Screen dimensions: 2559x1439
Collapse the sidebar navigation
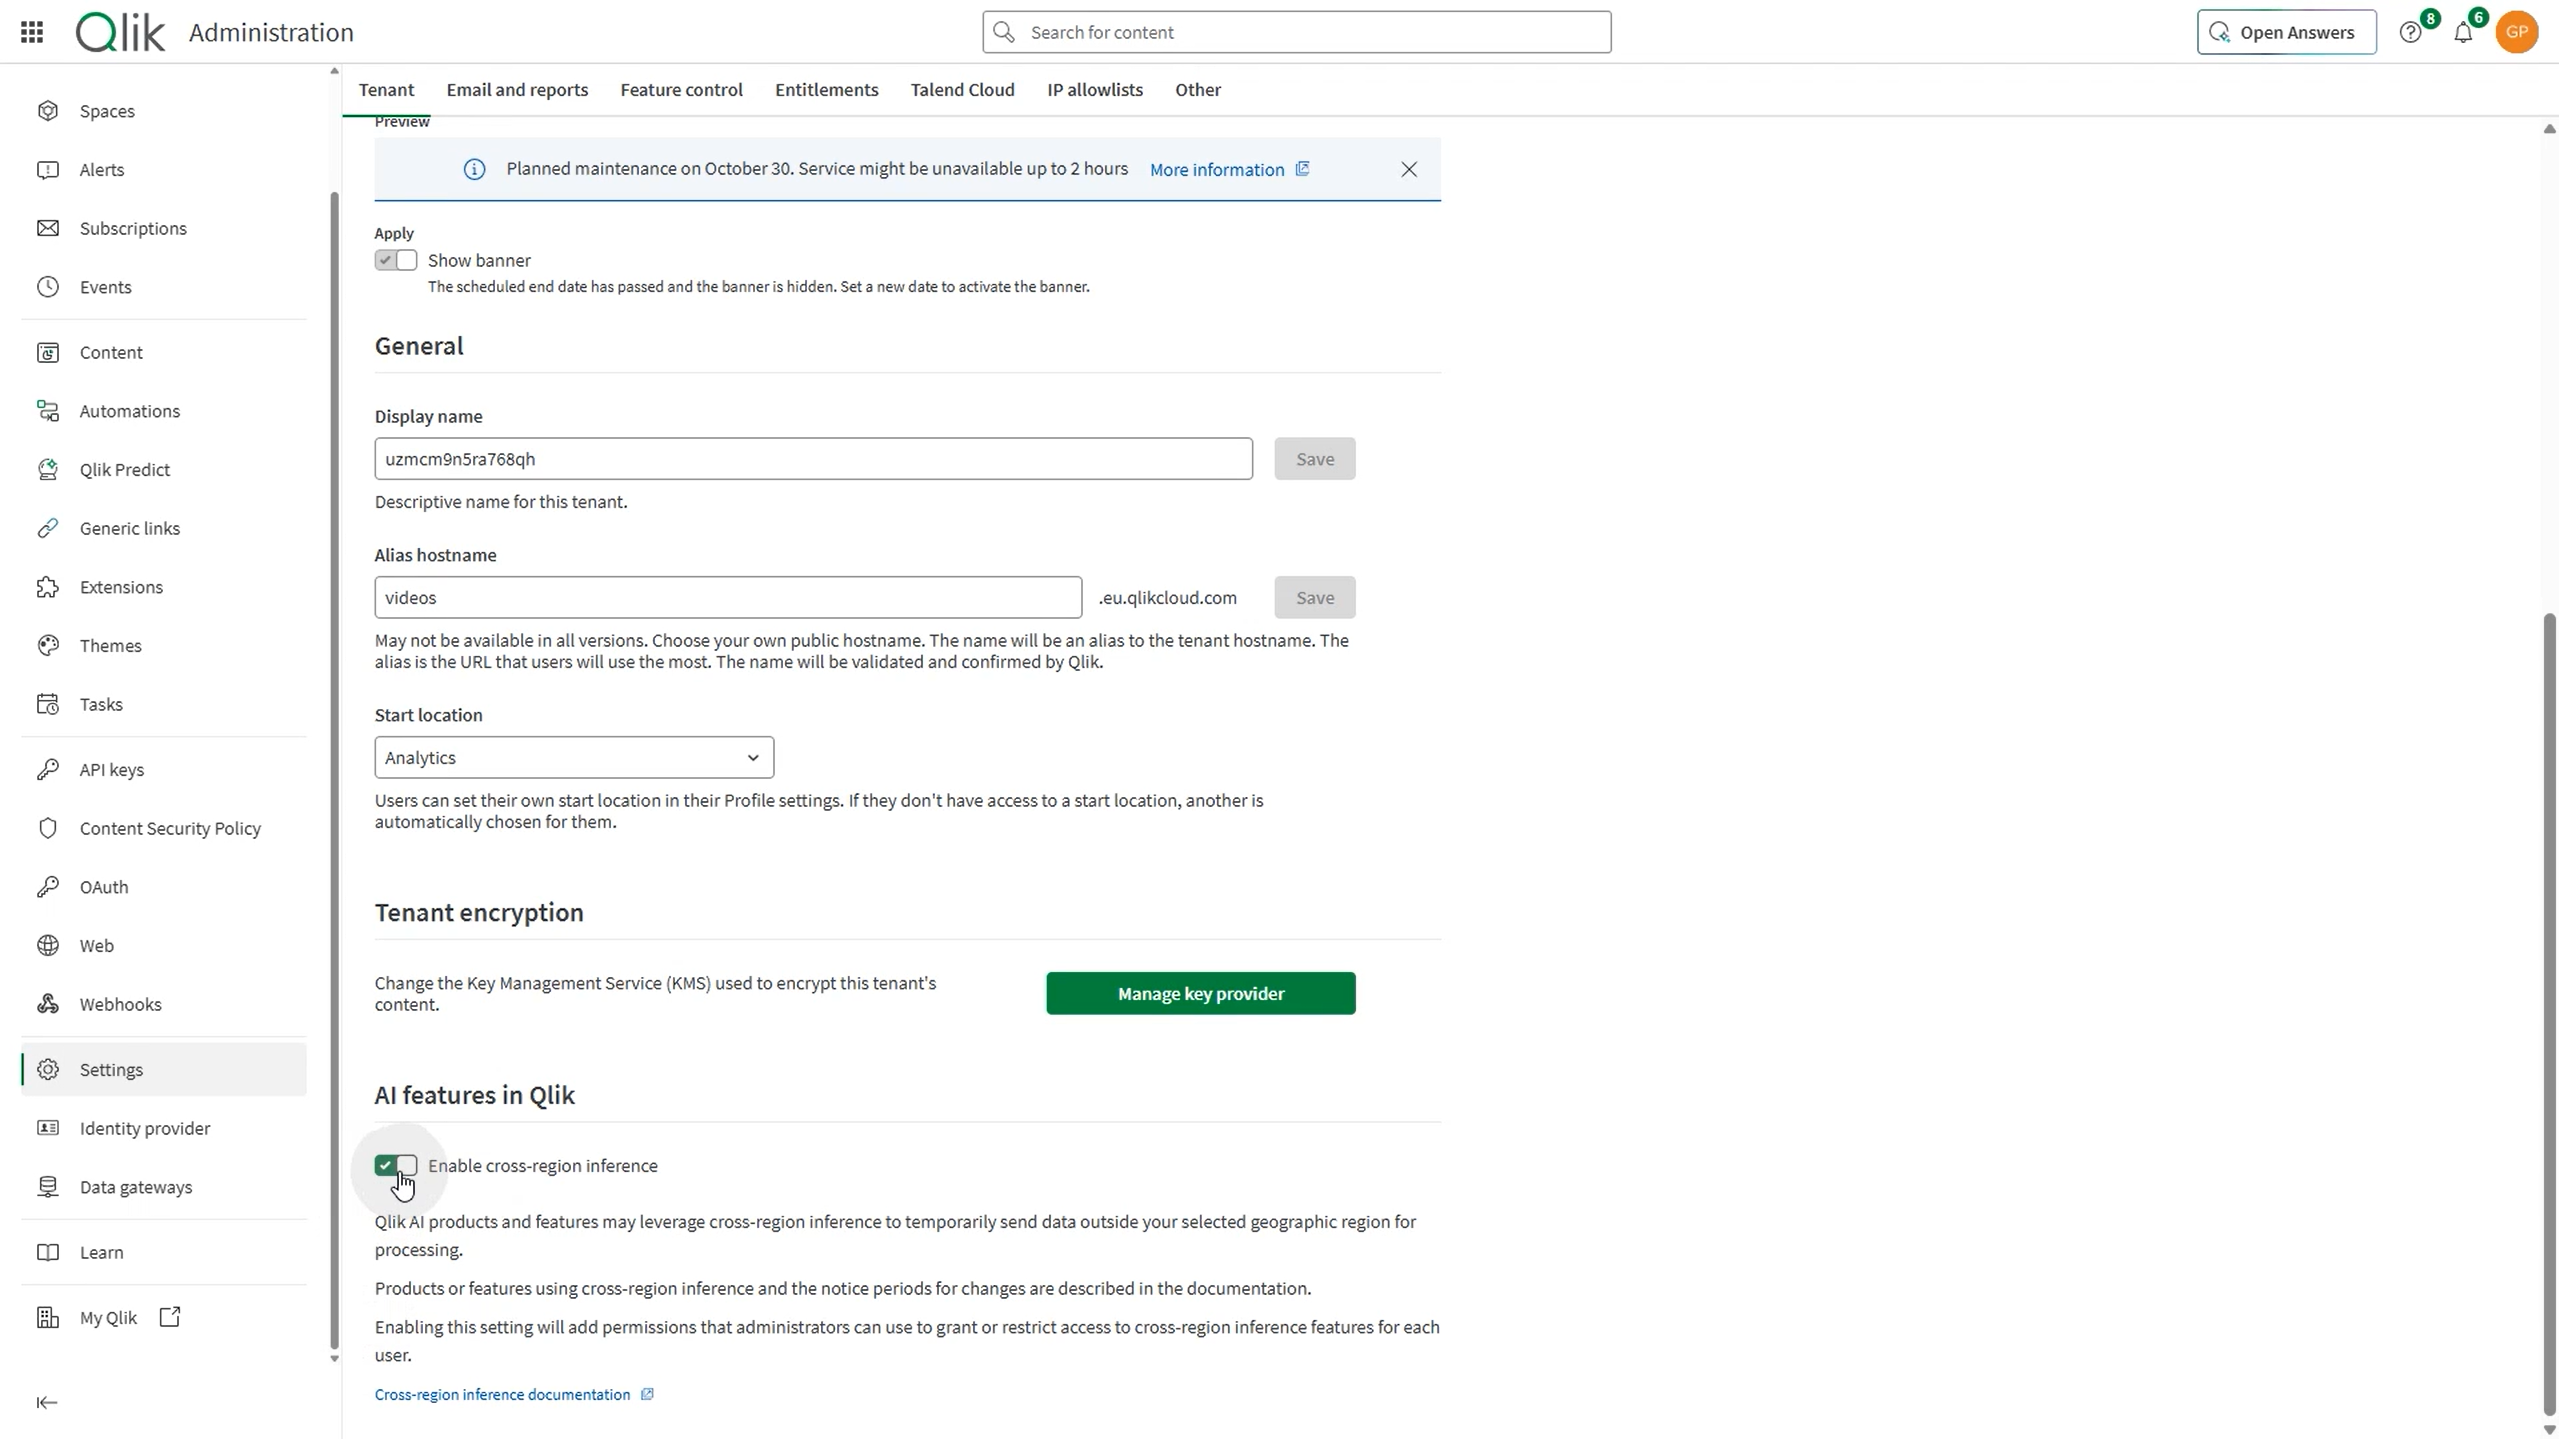point(47,1403)
